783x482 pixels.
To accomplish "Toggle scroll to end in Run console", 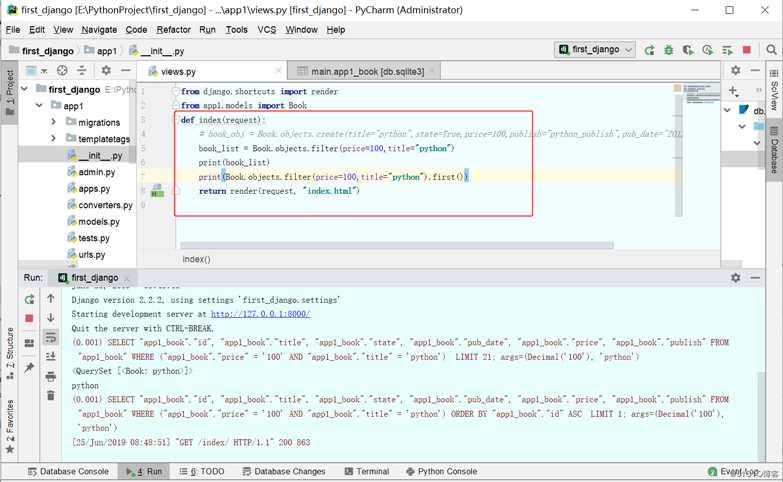I will 51,356.
